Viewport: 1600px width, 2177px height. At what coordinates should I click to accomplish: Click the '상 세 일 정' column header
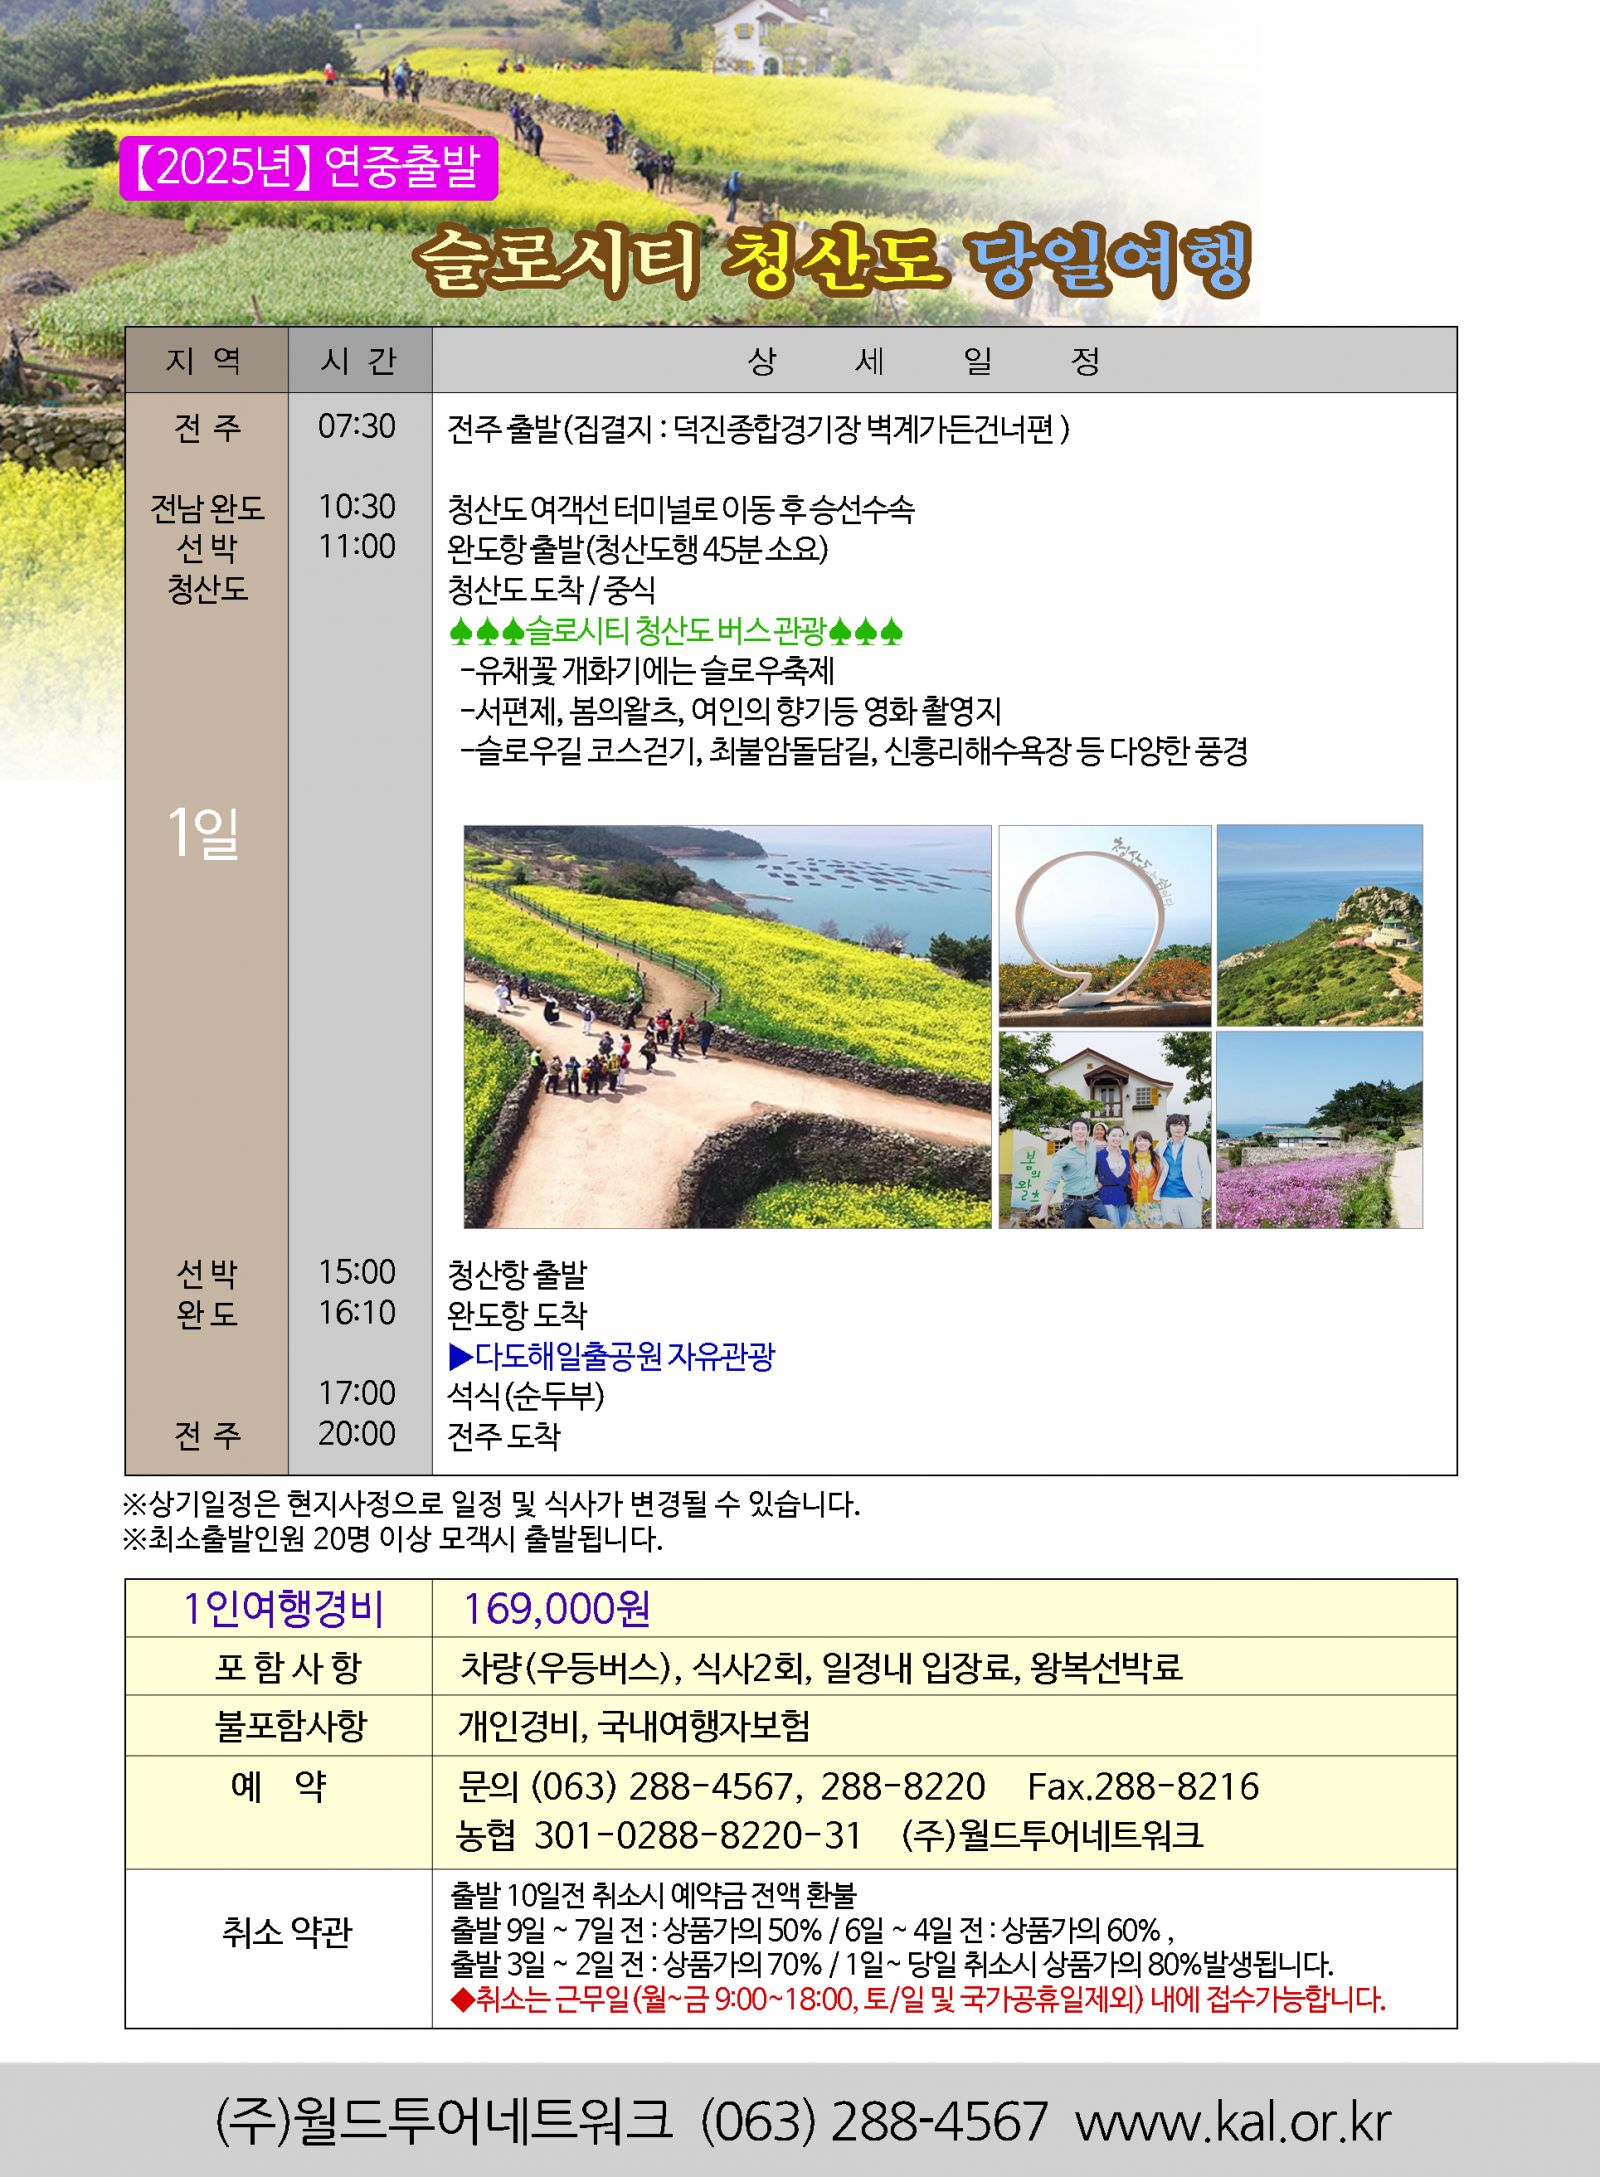click(x=944, y=360)
